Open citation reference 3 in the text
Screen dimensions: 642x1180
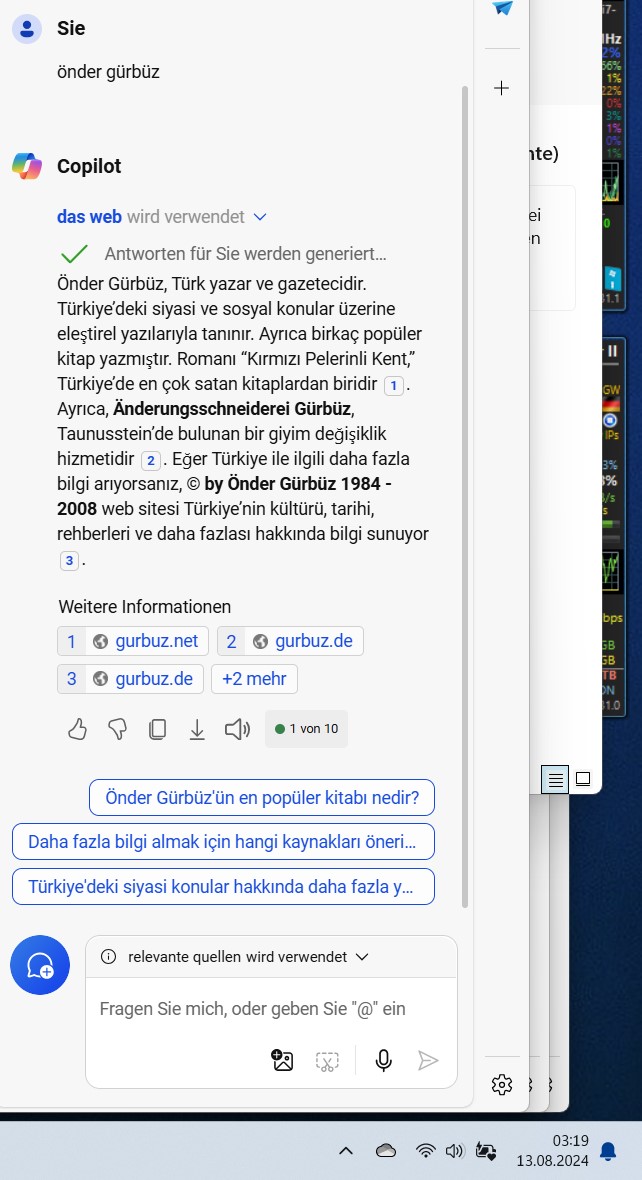[69, 561]
